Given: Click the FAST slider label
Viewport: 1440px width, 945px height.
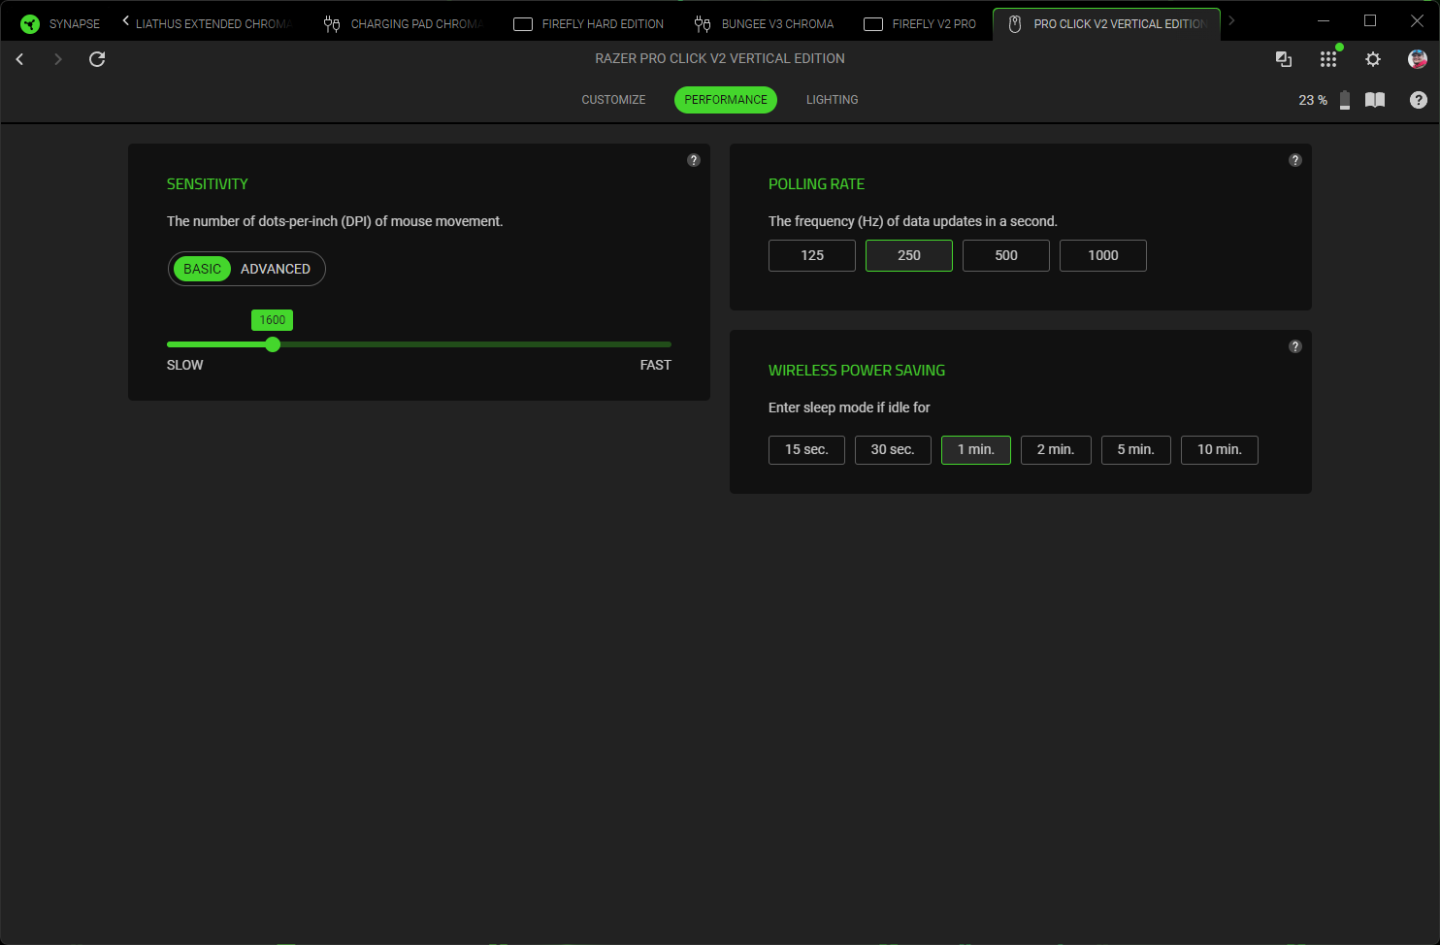Looking at the screenshot, I should 656,365.
